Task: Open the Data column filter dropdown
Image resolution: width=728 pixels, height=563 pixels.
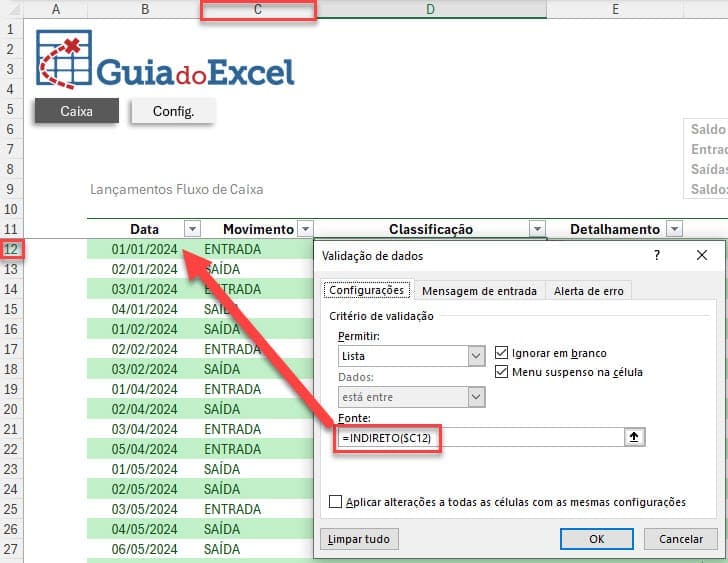Action: click(192, 229)
